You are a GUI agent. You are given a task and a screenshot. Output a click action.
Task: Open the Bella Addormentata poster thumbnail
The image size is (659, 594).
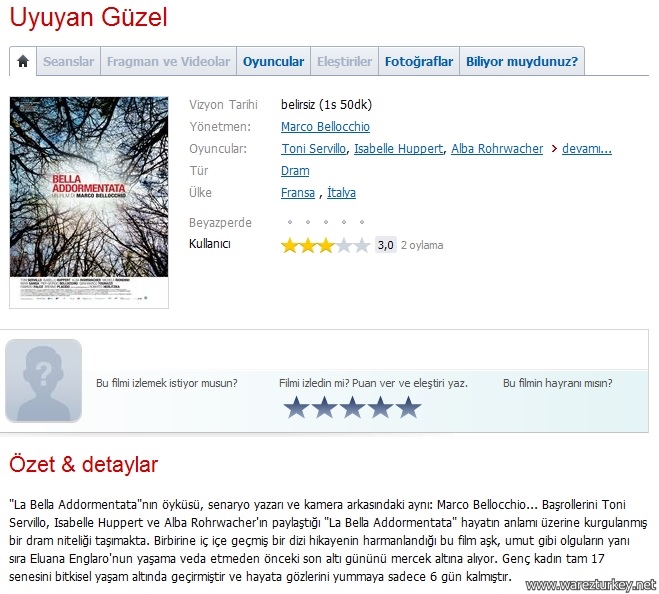tap(89, 203)
